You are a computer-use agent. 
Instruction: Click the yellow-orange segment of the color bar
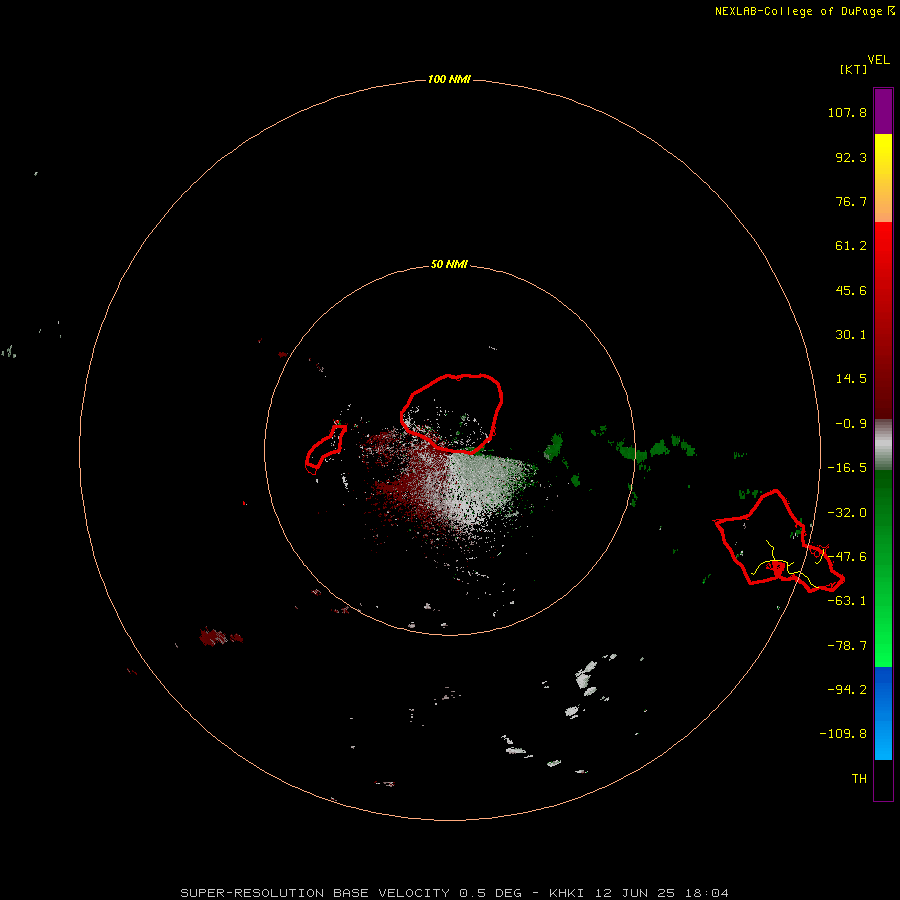tap(883, 178)
